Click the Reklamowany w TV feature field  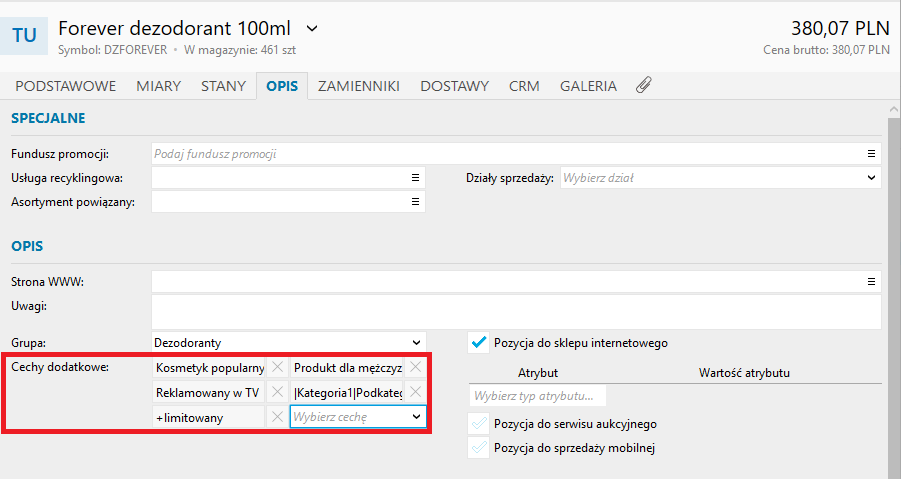[x=209, y=393]
